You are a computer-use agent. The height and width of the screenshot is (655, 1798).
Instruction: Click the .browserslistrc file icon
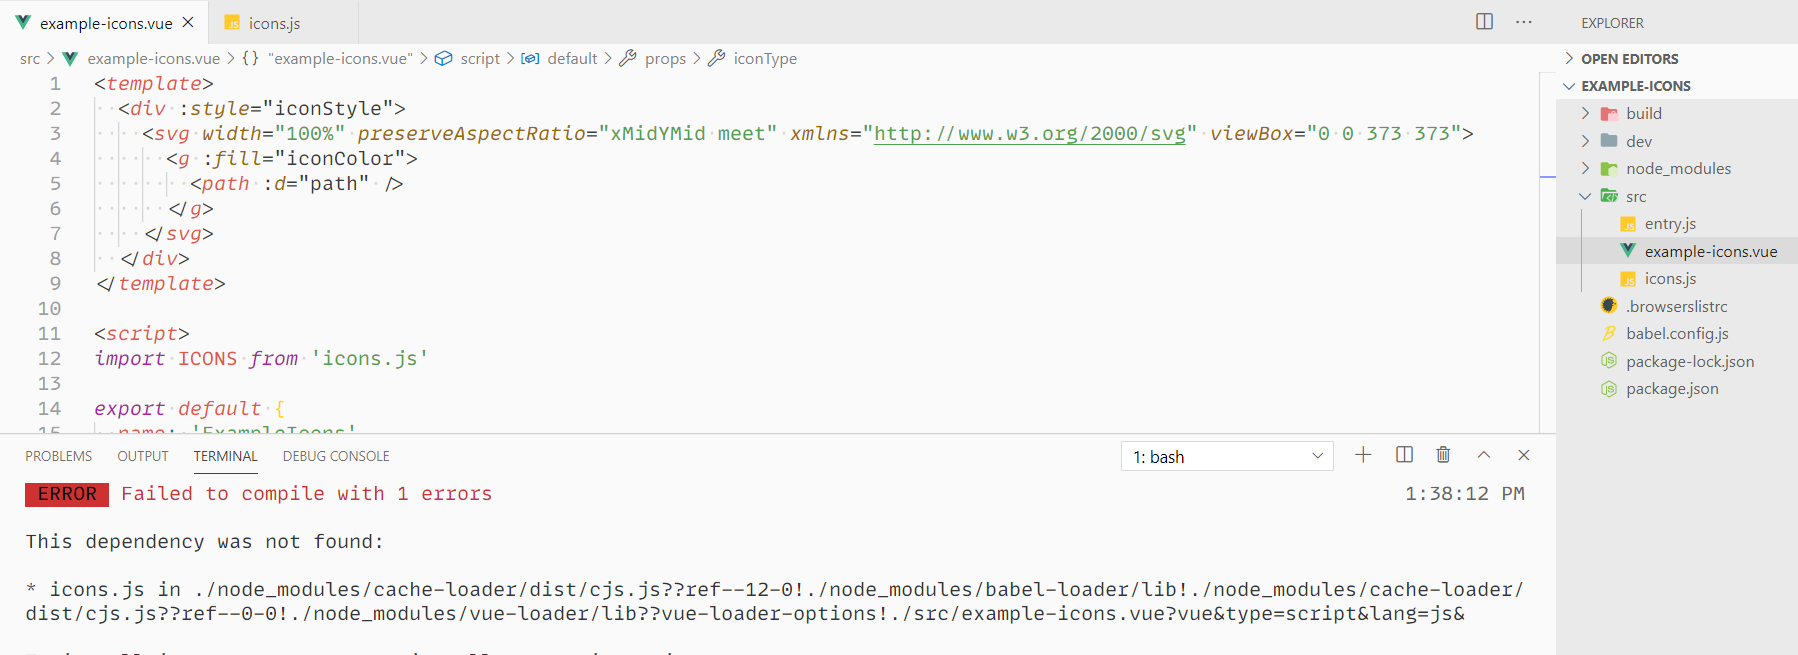coord(1608,306)
